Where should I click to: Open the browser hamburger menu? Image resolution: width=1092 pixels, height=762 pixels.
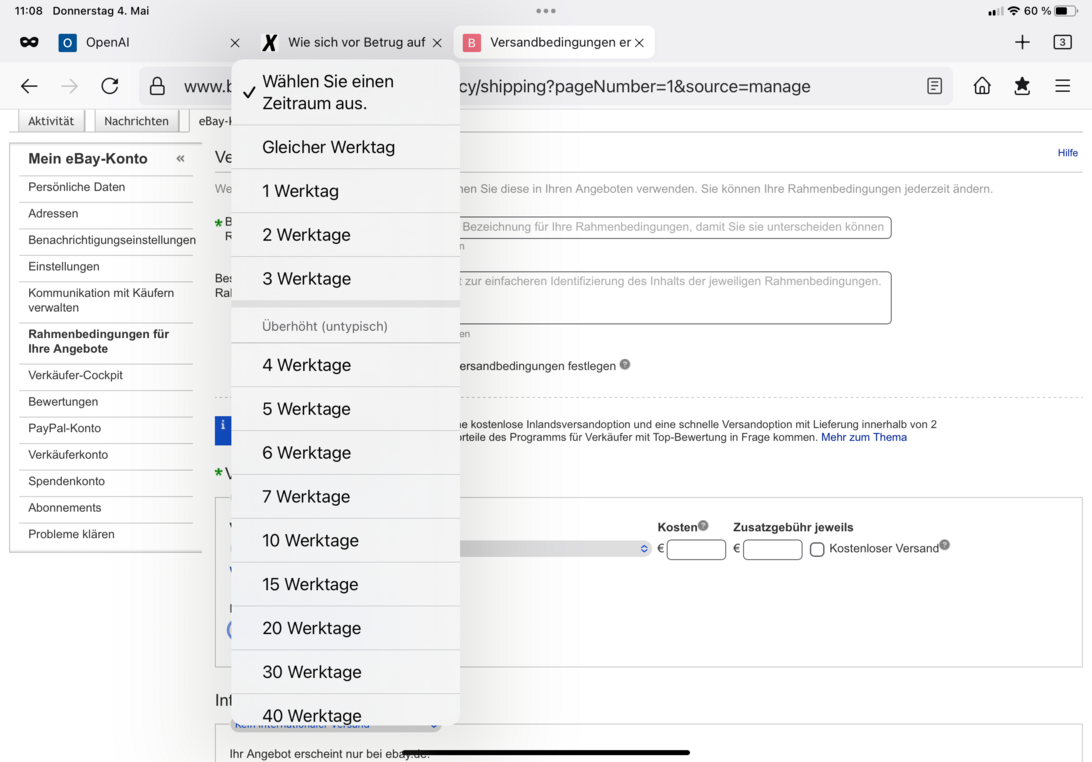point(1062,86)
